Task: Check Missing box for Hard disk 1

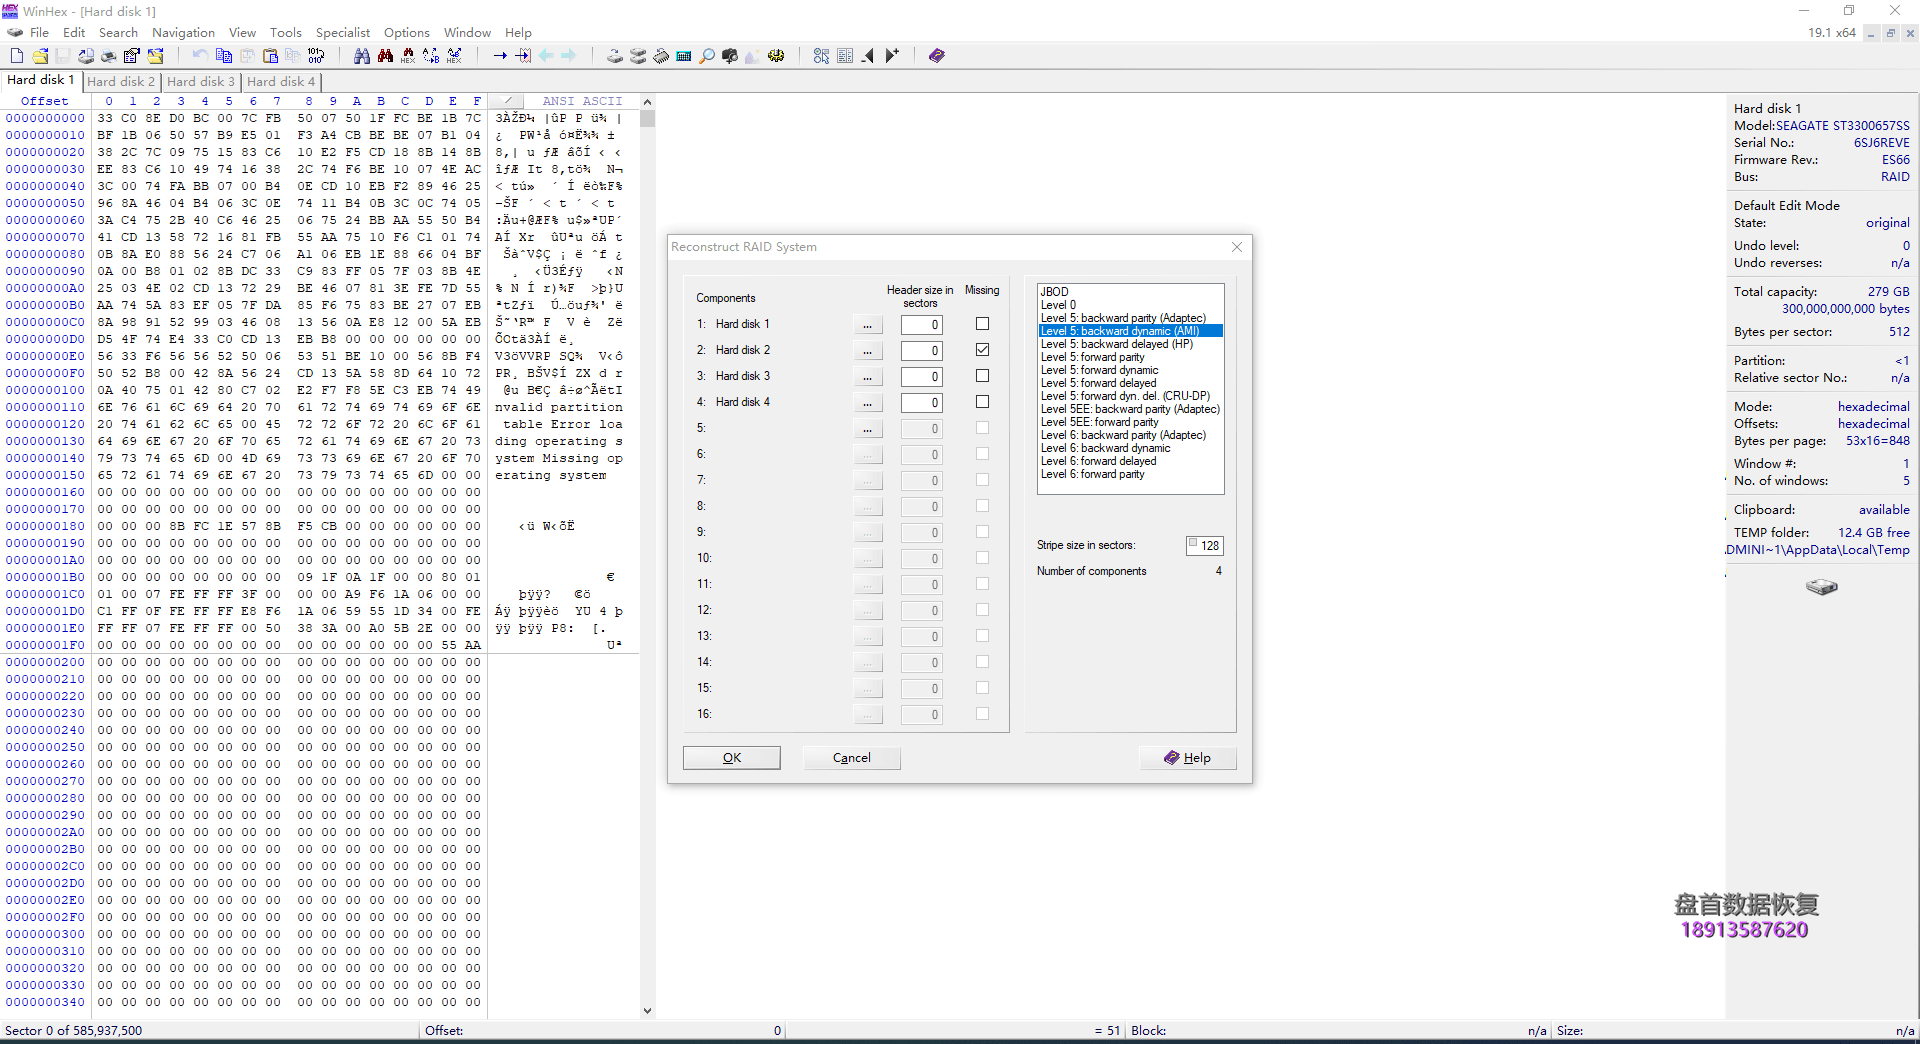Action: tap(982, 324)
